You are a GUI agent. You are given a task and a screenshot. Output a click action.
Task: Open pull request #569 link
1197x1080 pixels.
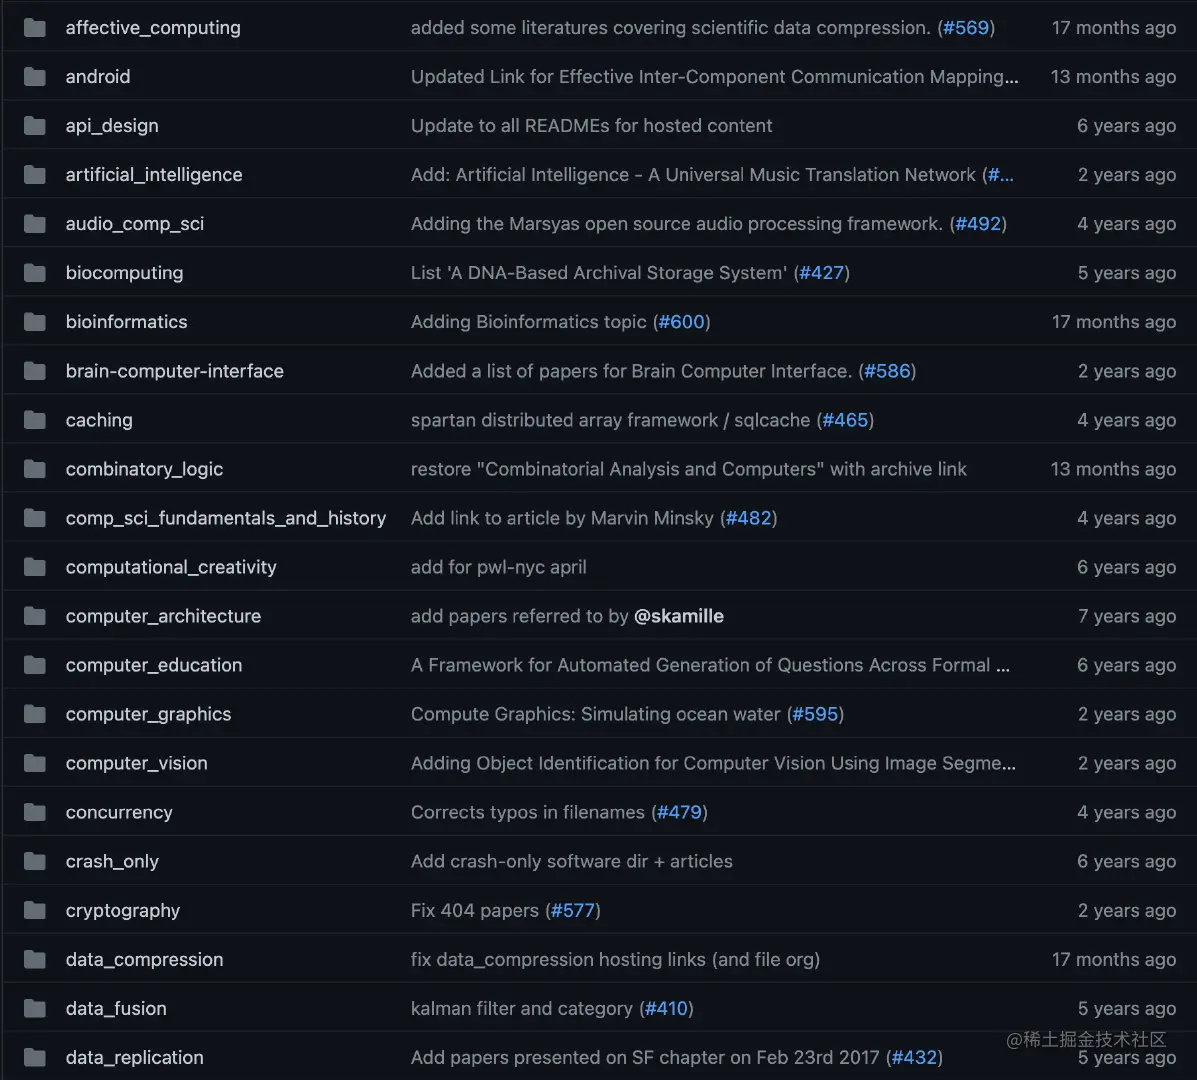(966, 28)
